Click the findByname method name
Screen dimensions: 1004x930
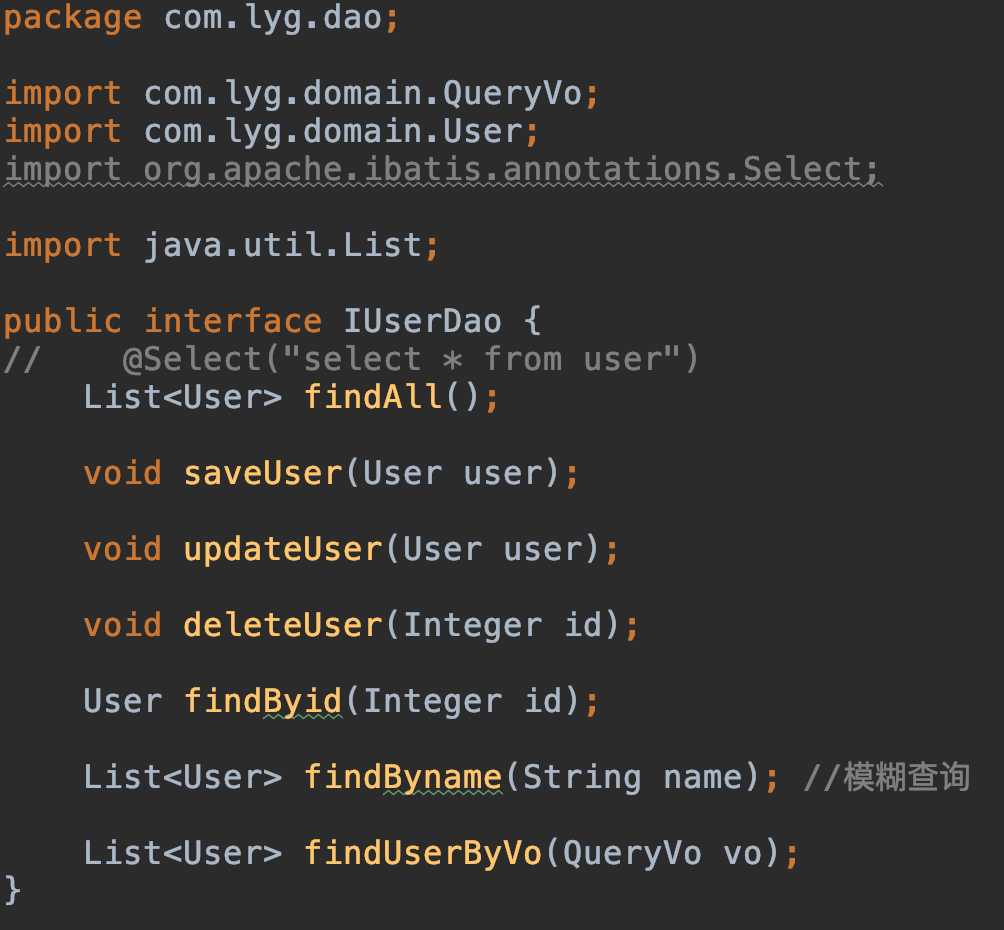[x=402, y=777]
